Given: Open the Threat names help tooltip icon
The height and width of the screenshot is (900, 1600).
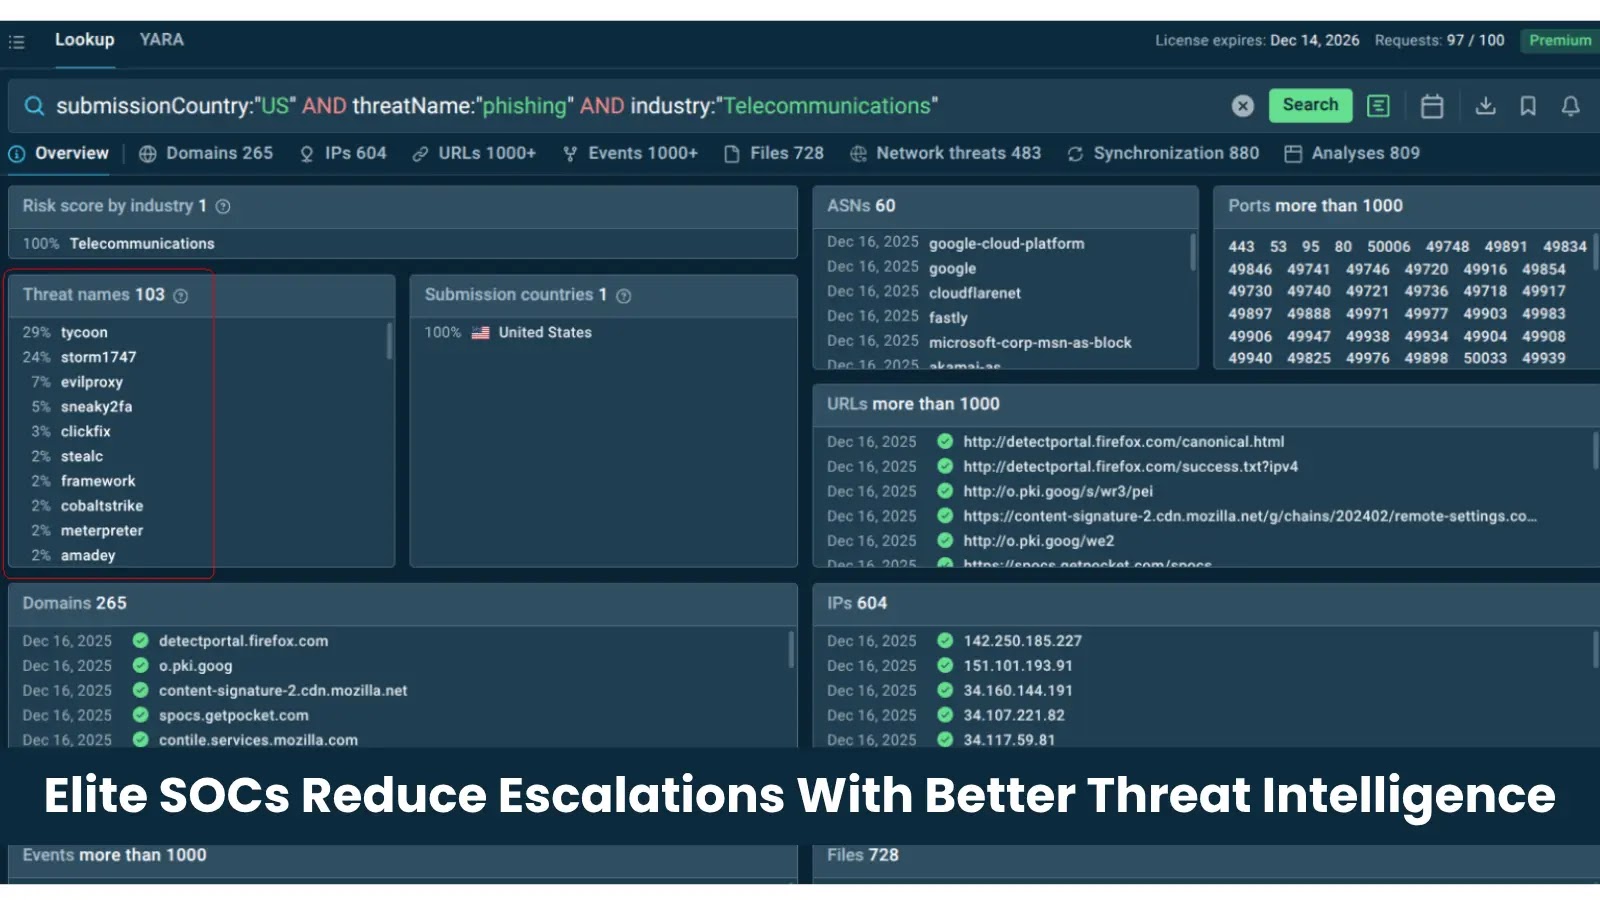Looking at the screenshot, I should tap(180, 295).
